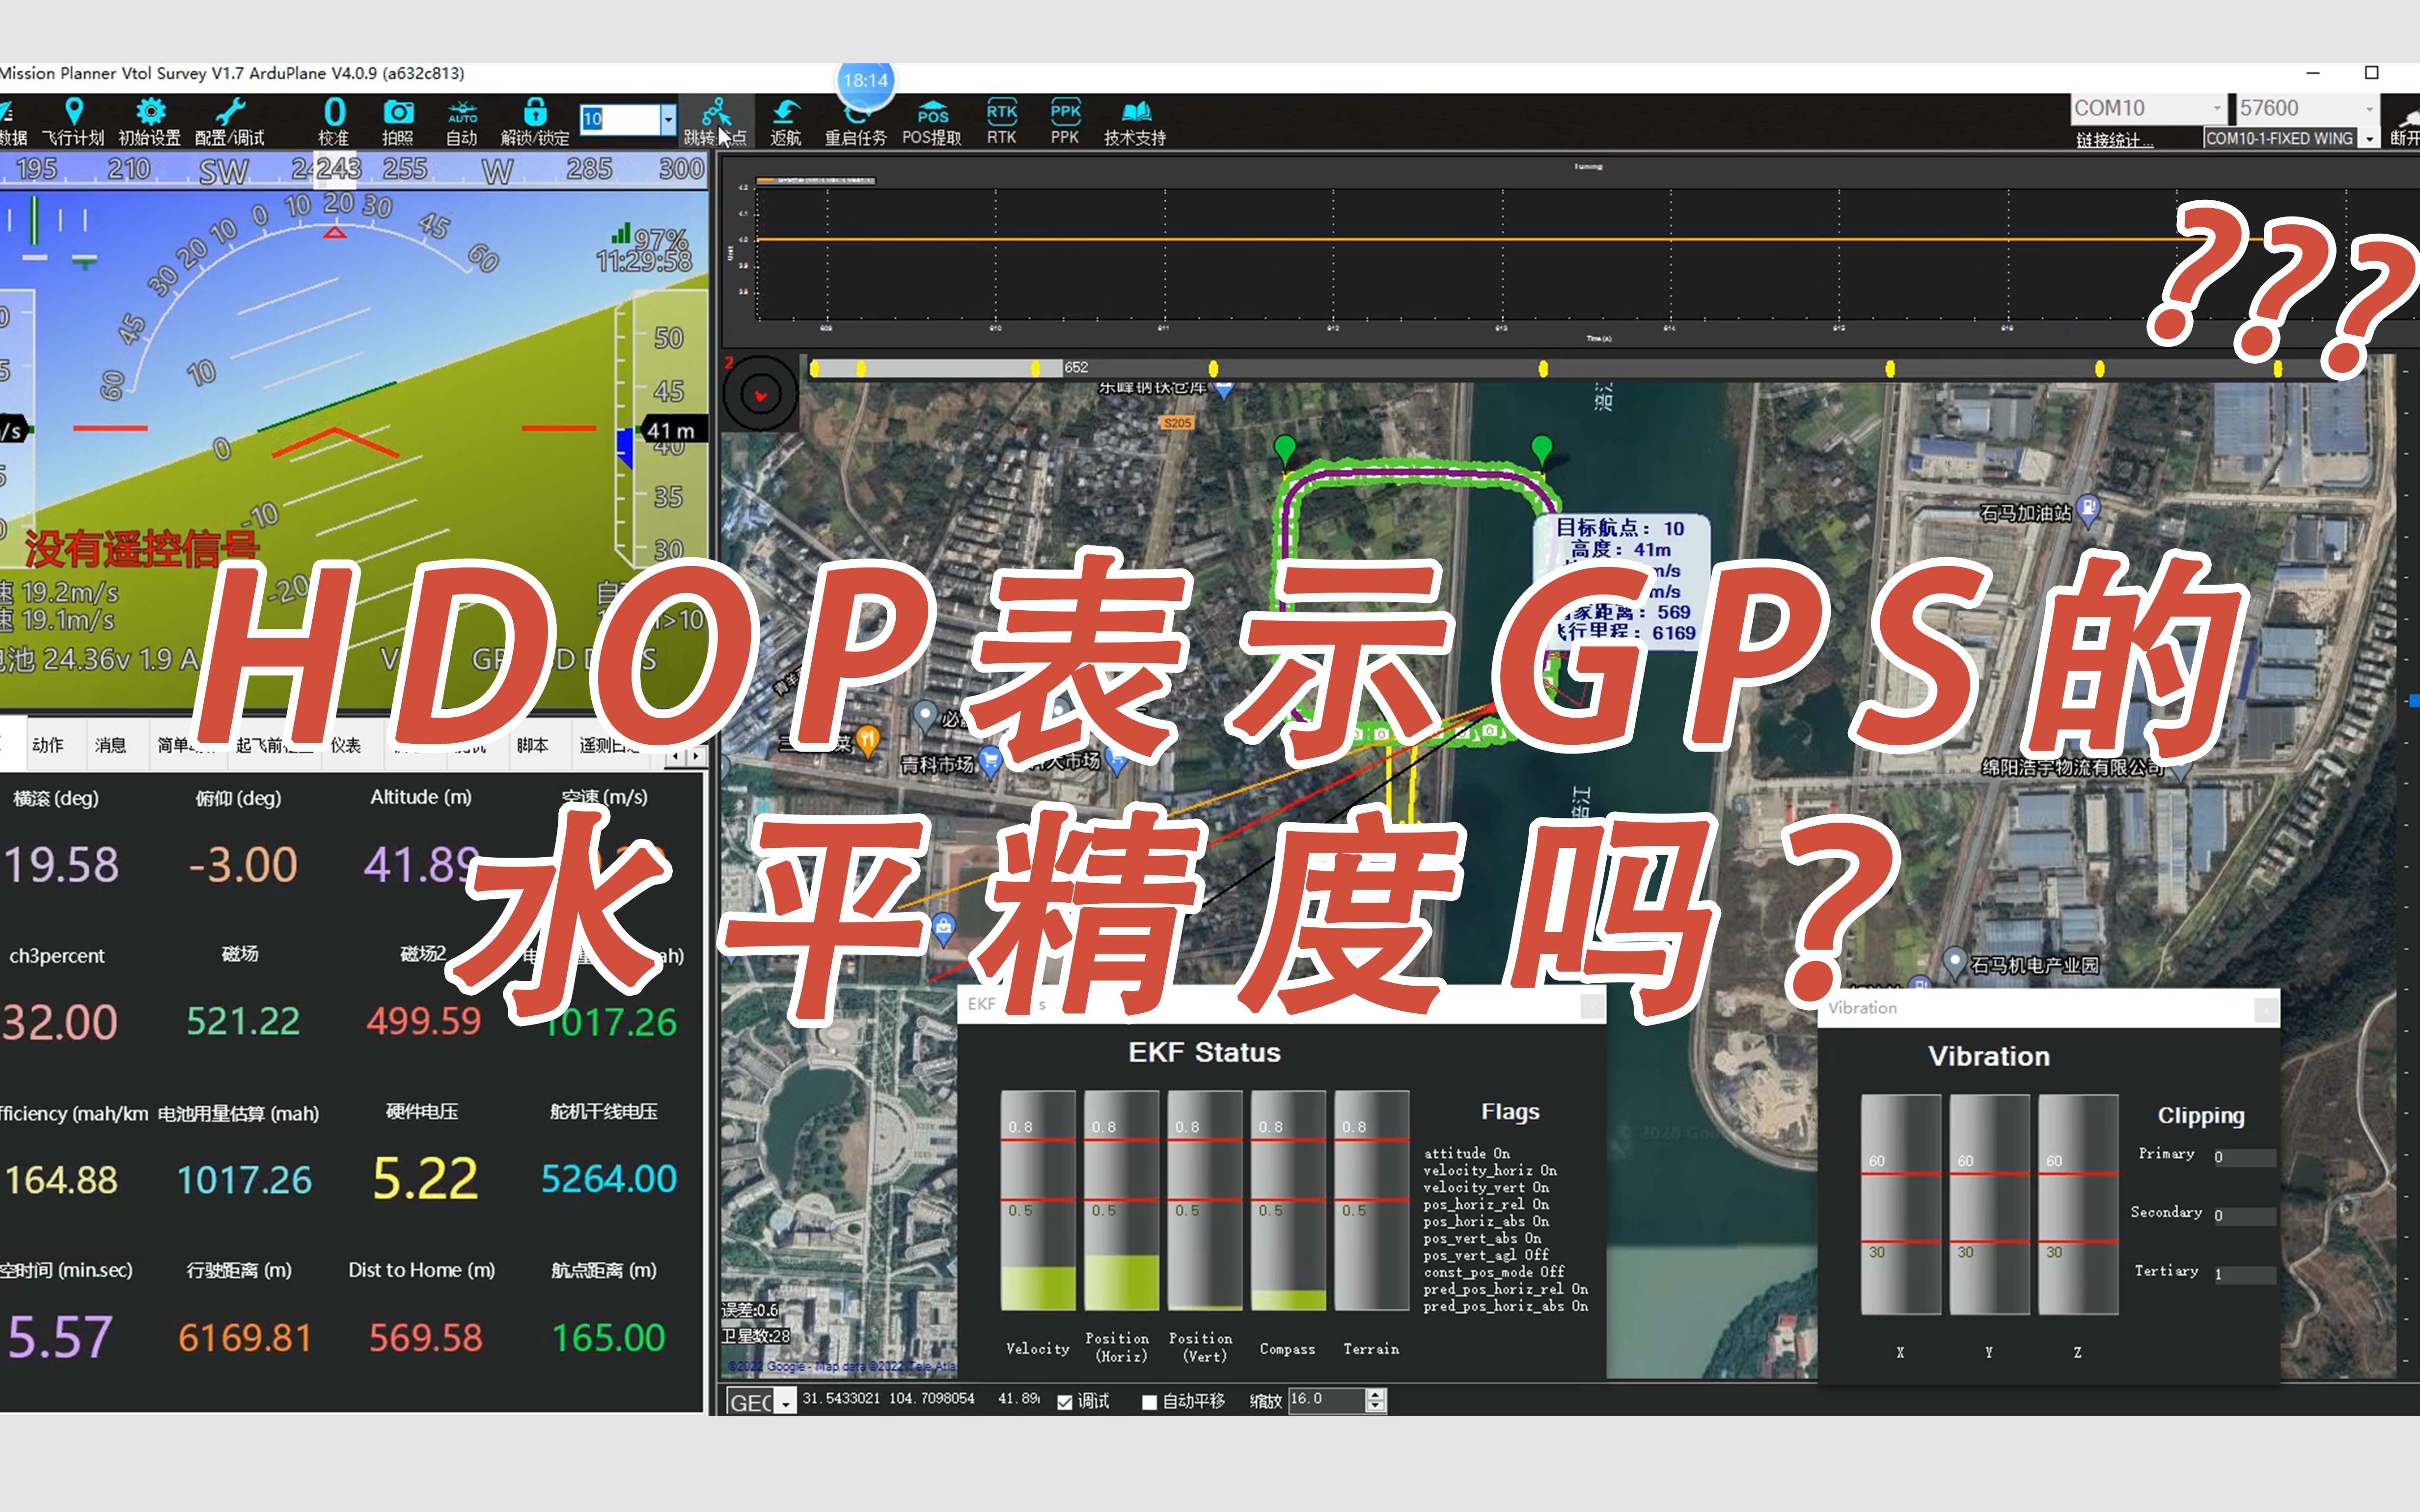The height and width of the screenshot is (1512, 2420).
Task: Click the 断开 disconnect icon
Action: pyautogui.click(x=2404, y=128)
